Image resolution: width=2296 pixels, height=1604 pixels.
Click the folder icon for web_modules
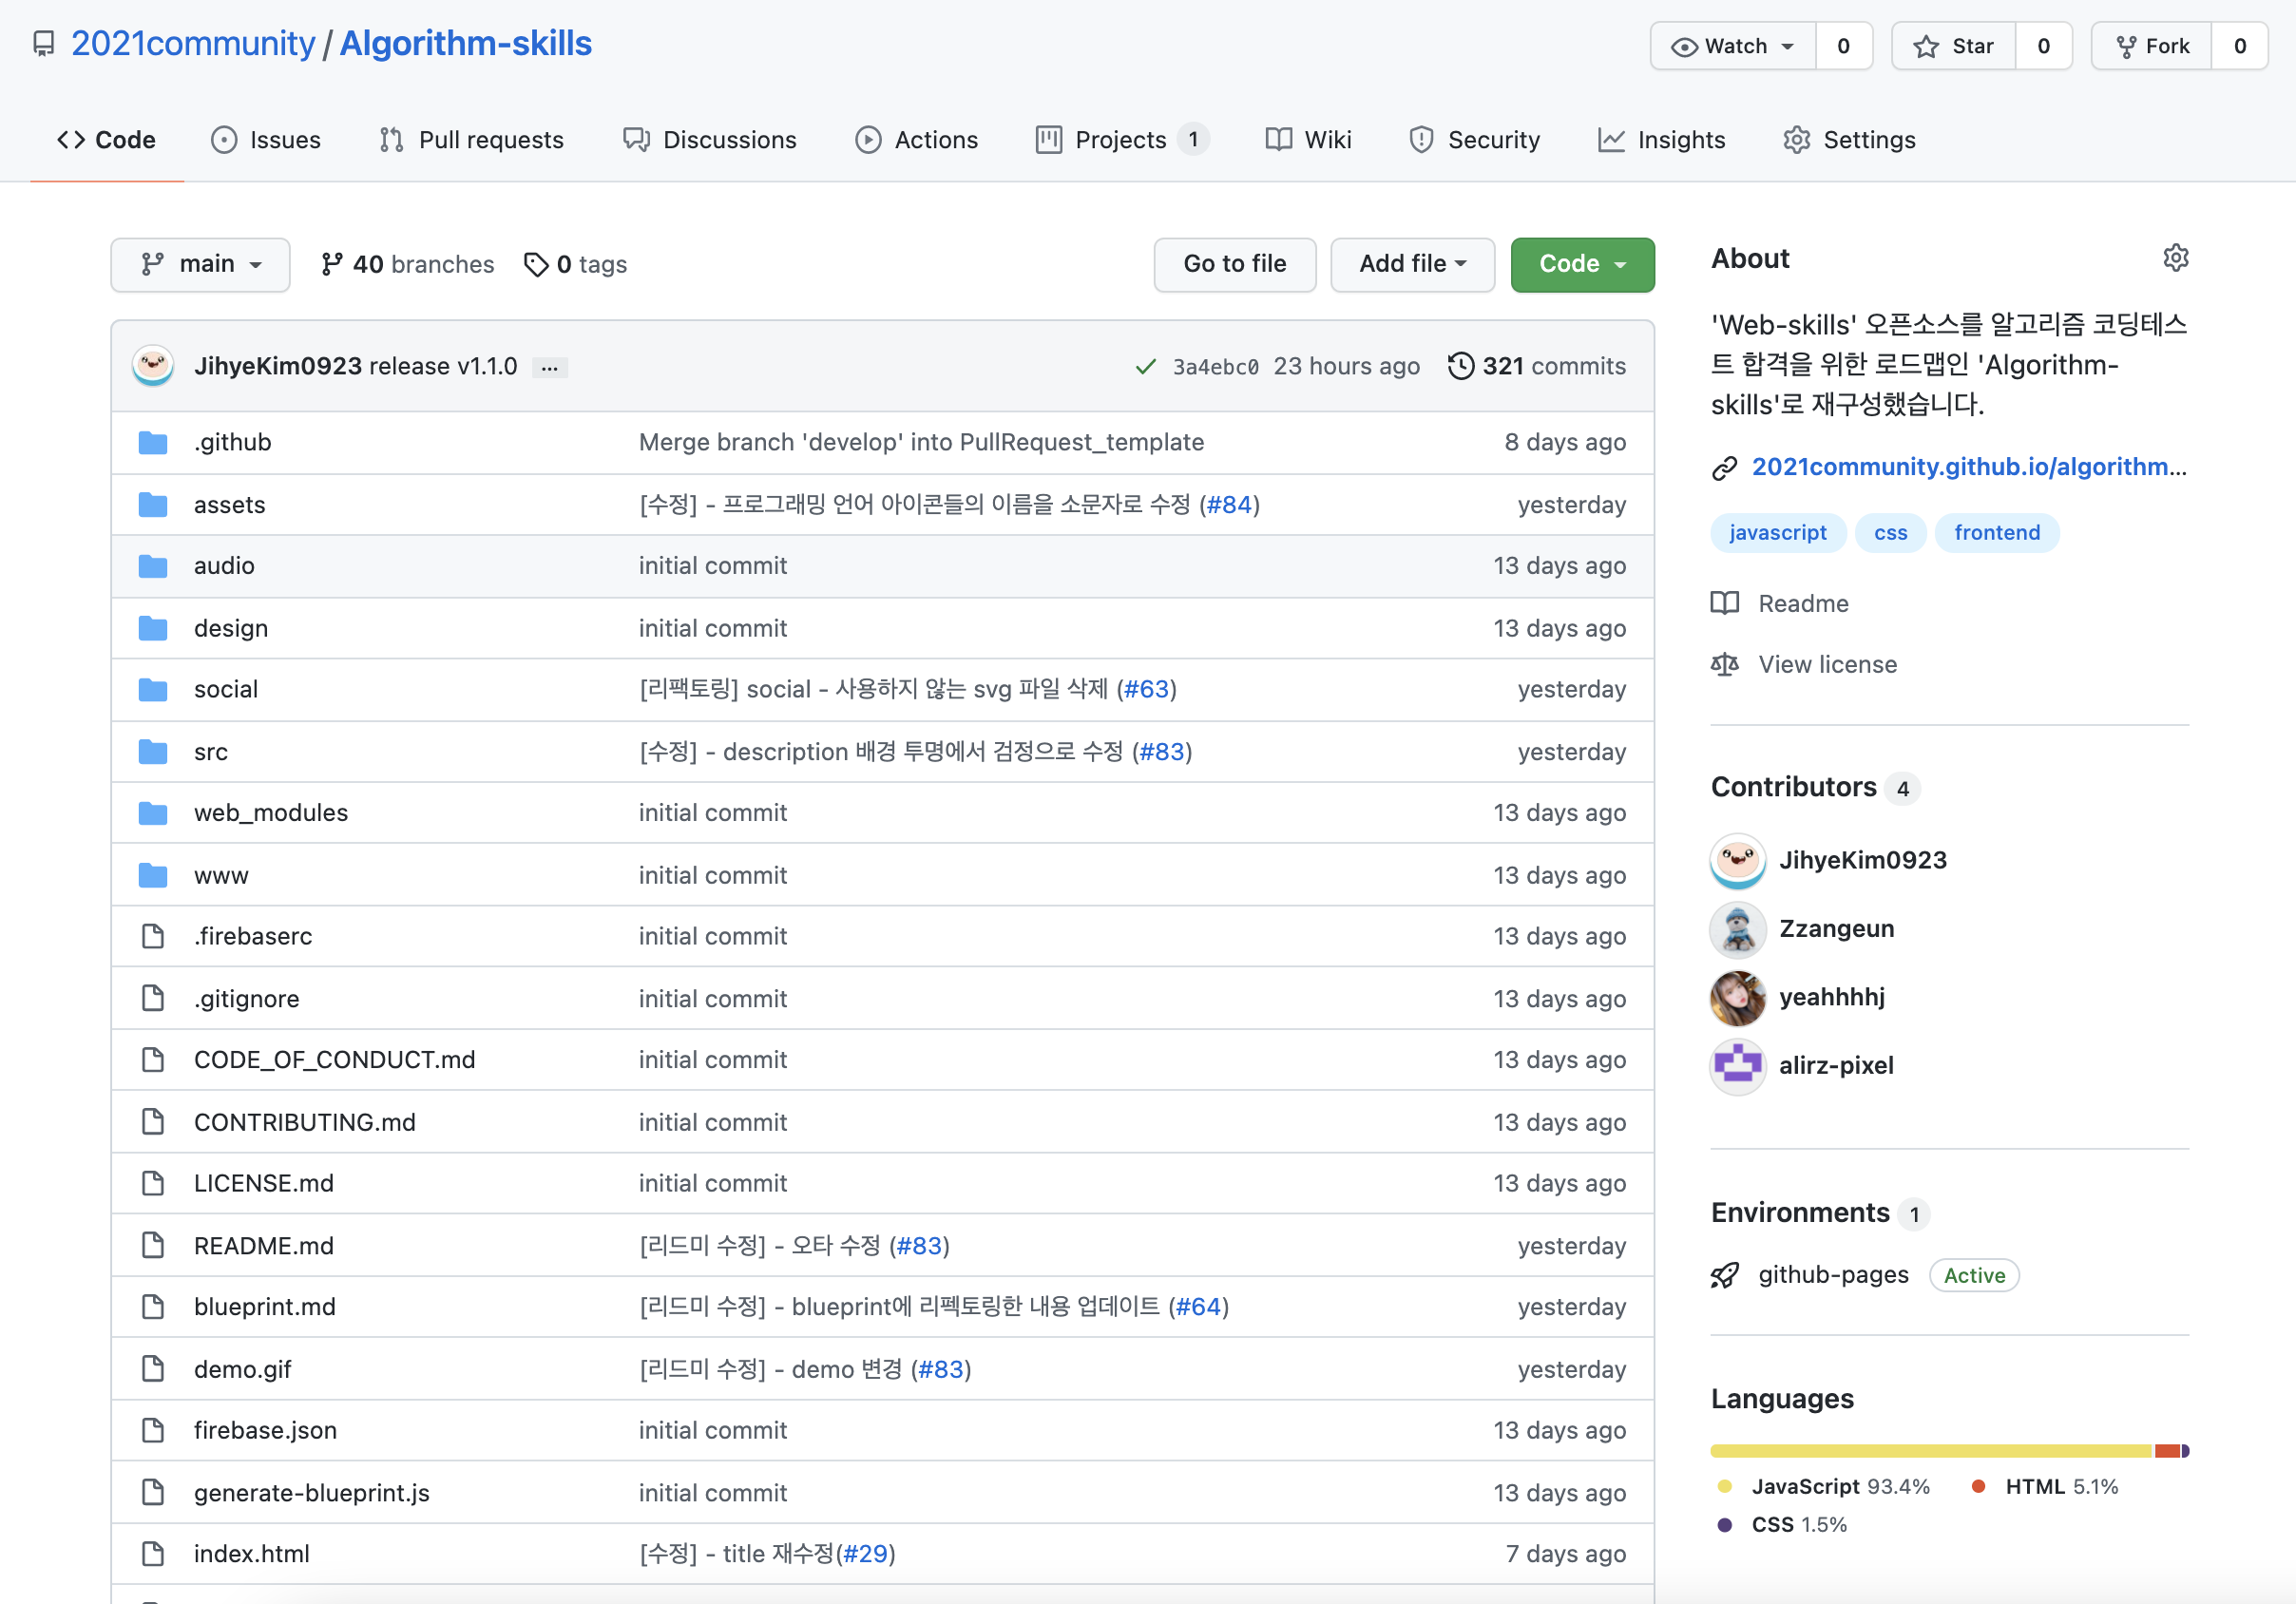pos(153,813)
